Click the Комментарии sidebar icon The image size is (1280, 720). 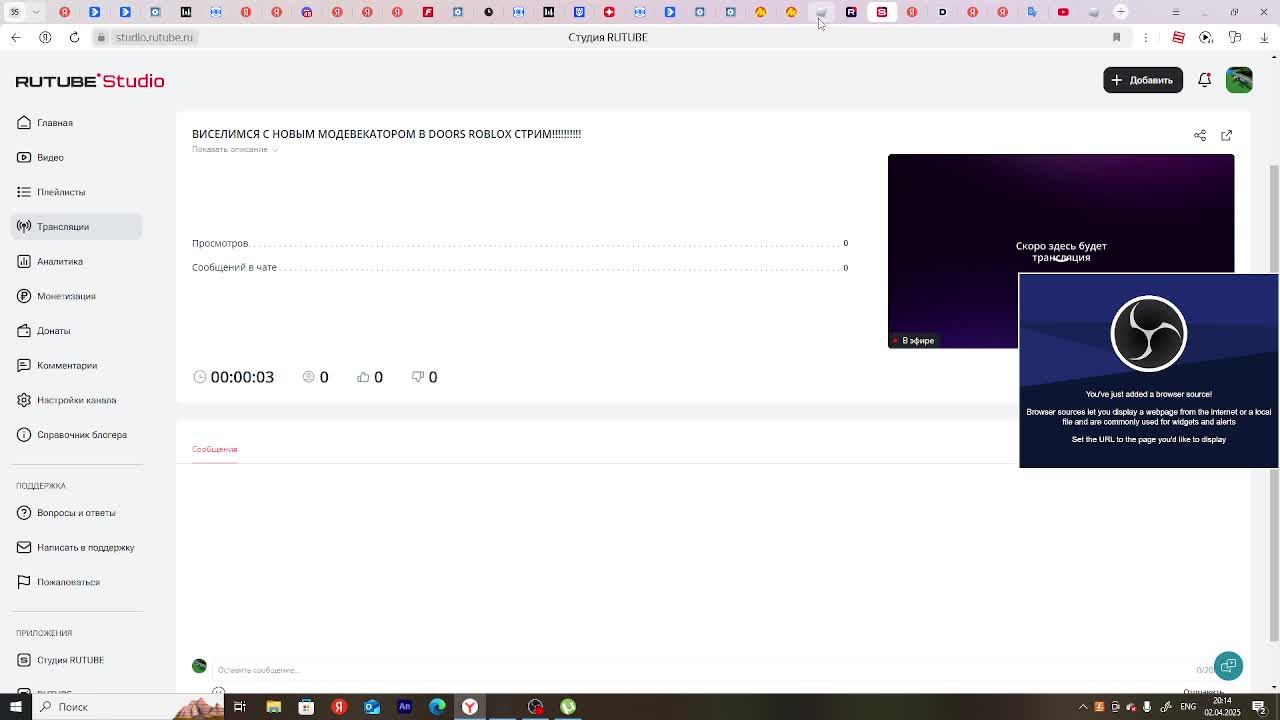(24, 365)
